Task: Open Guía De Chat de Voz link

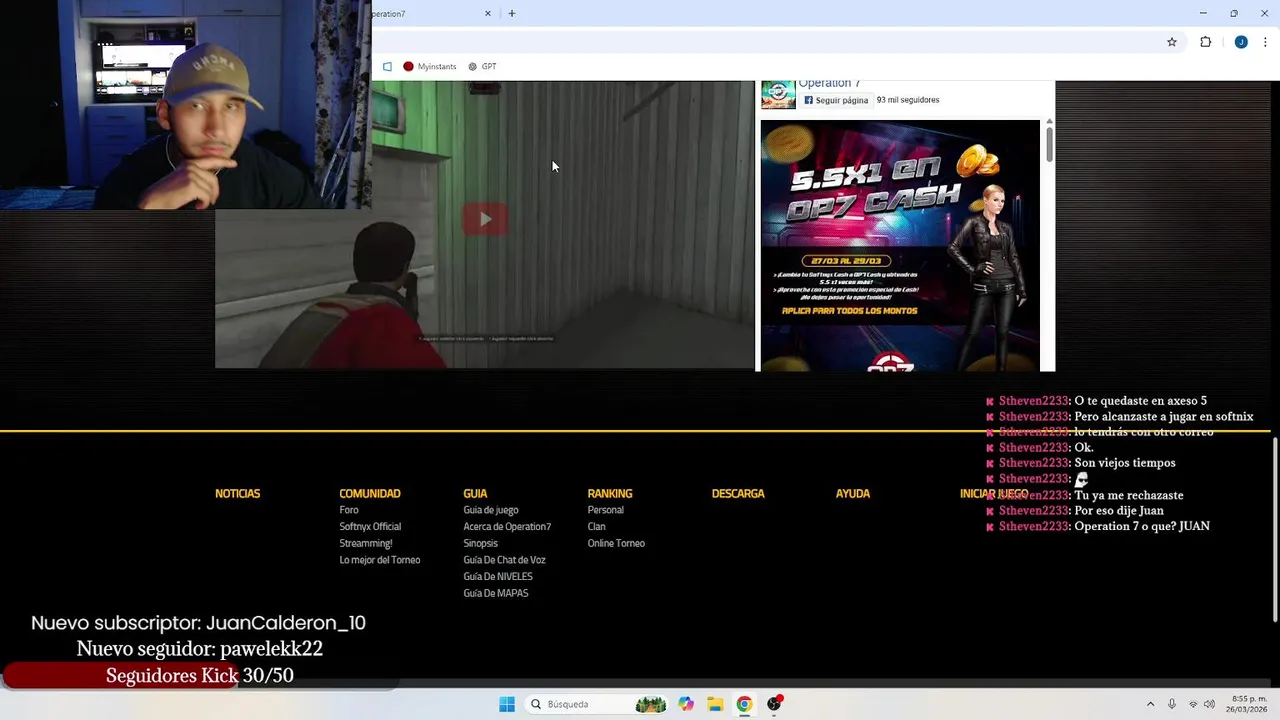Action: coord(504,560)
